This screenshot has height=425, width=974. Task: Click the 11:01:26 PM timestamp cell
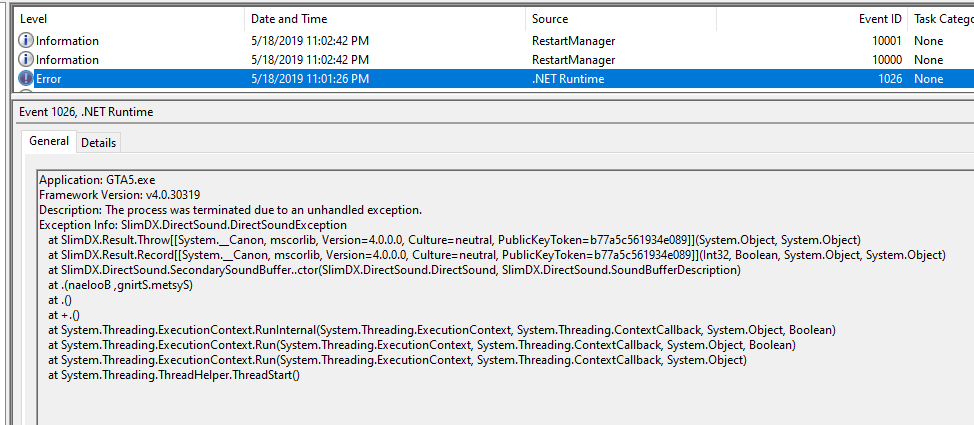click(x=310, y=79)
